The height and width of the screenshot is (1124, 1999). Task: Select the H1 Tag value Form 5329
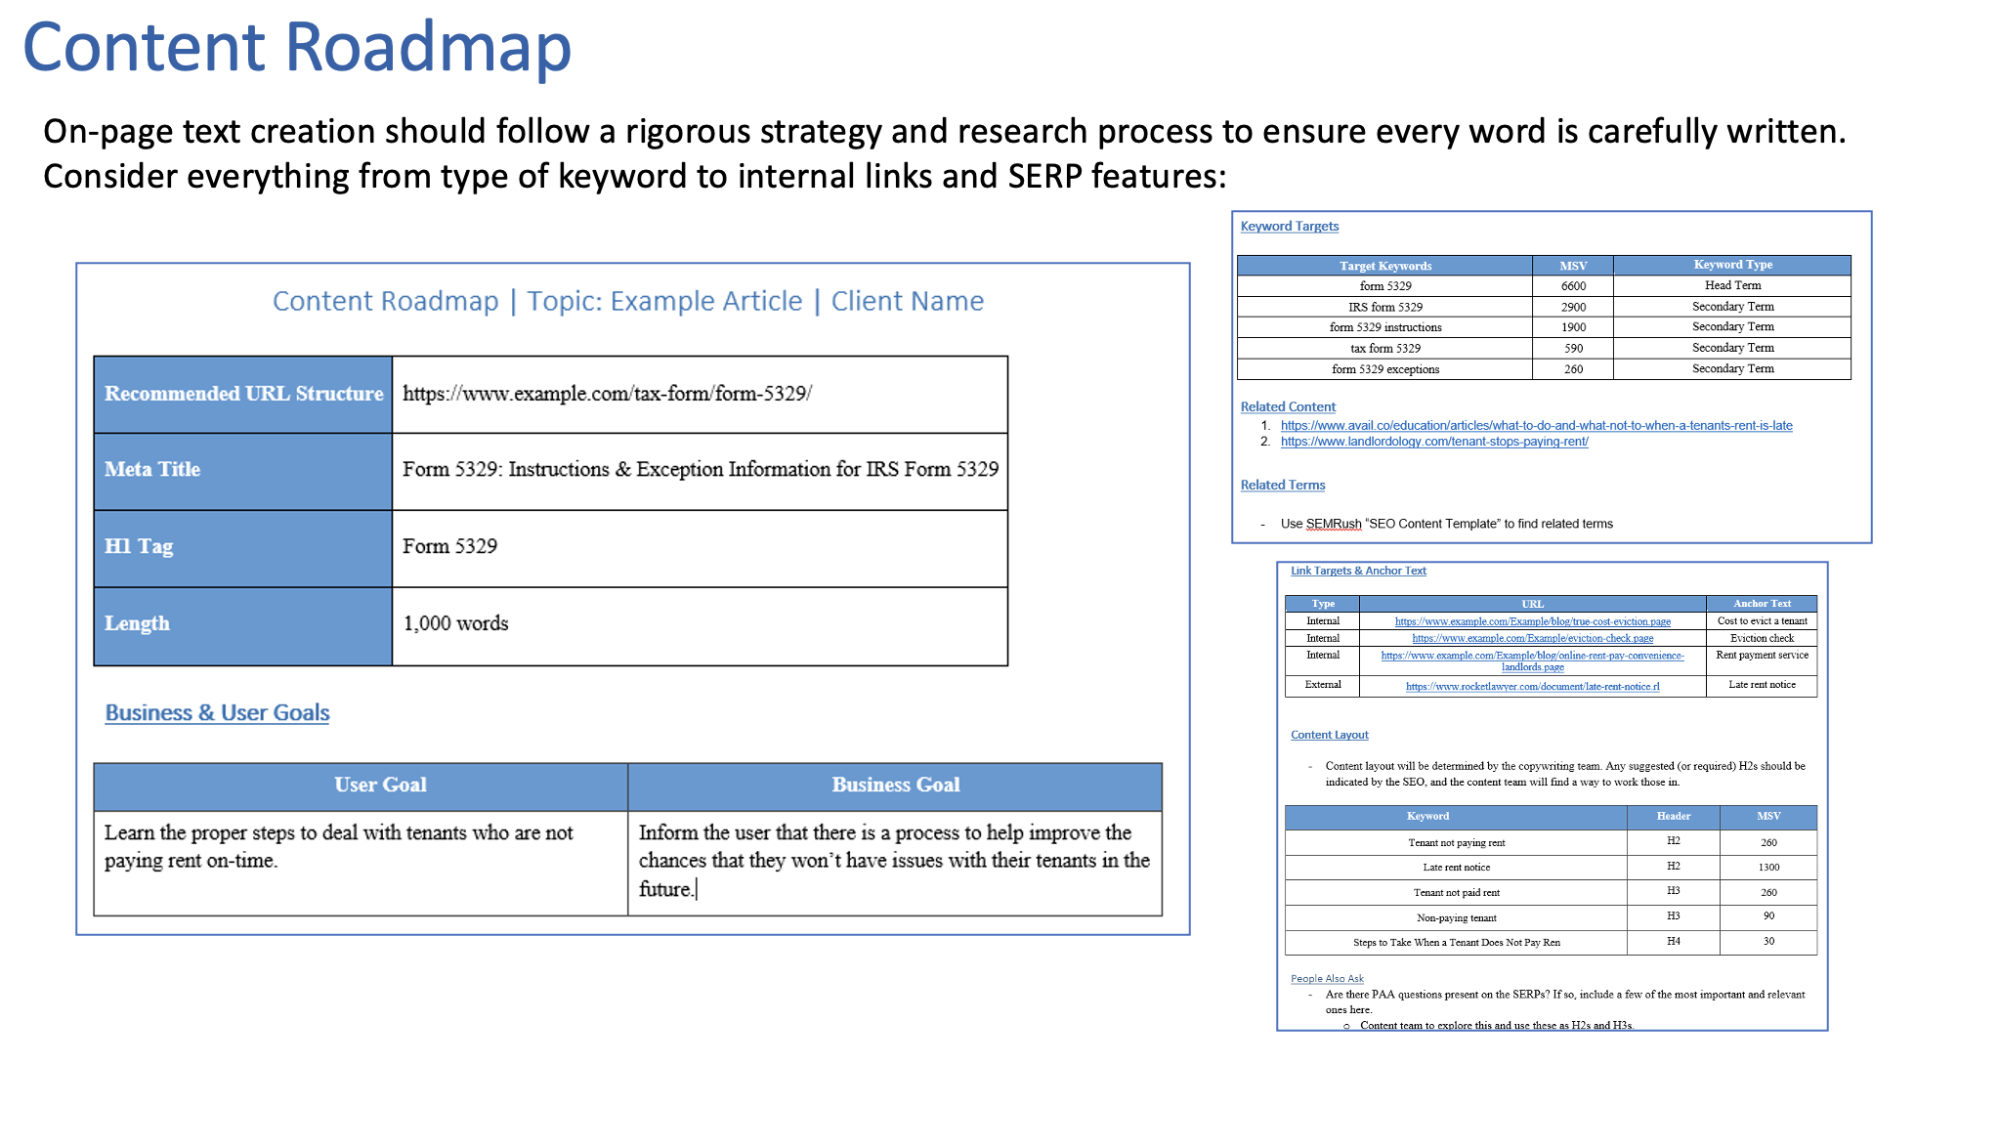coord(450,547)
